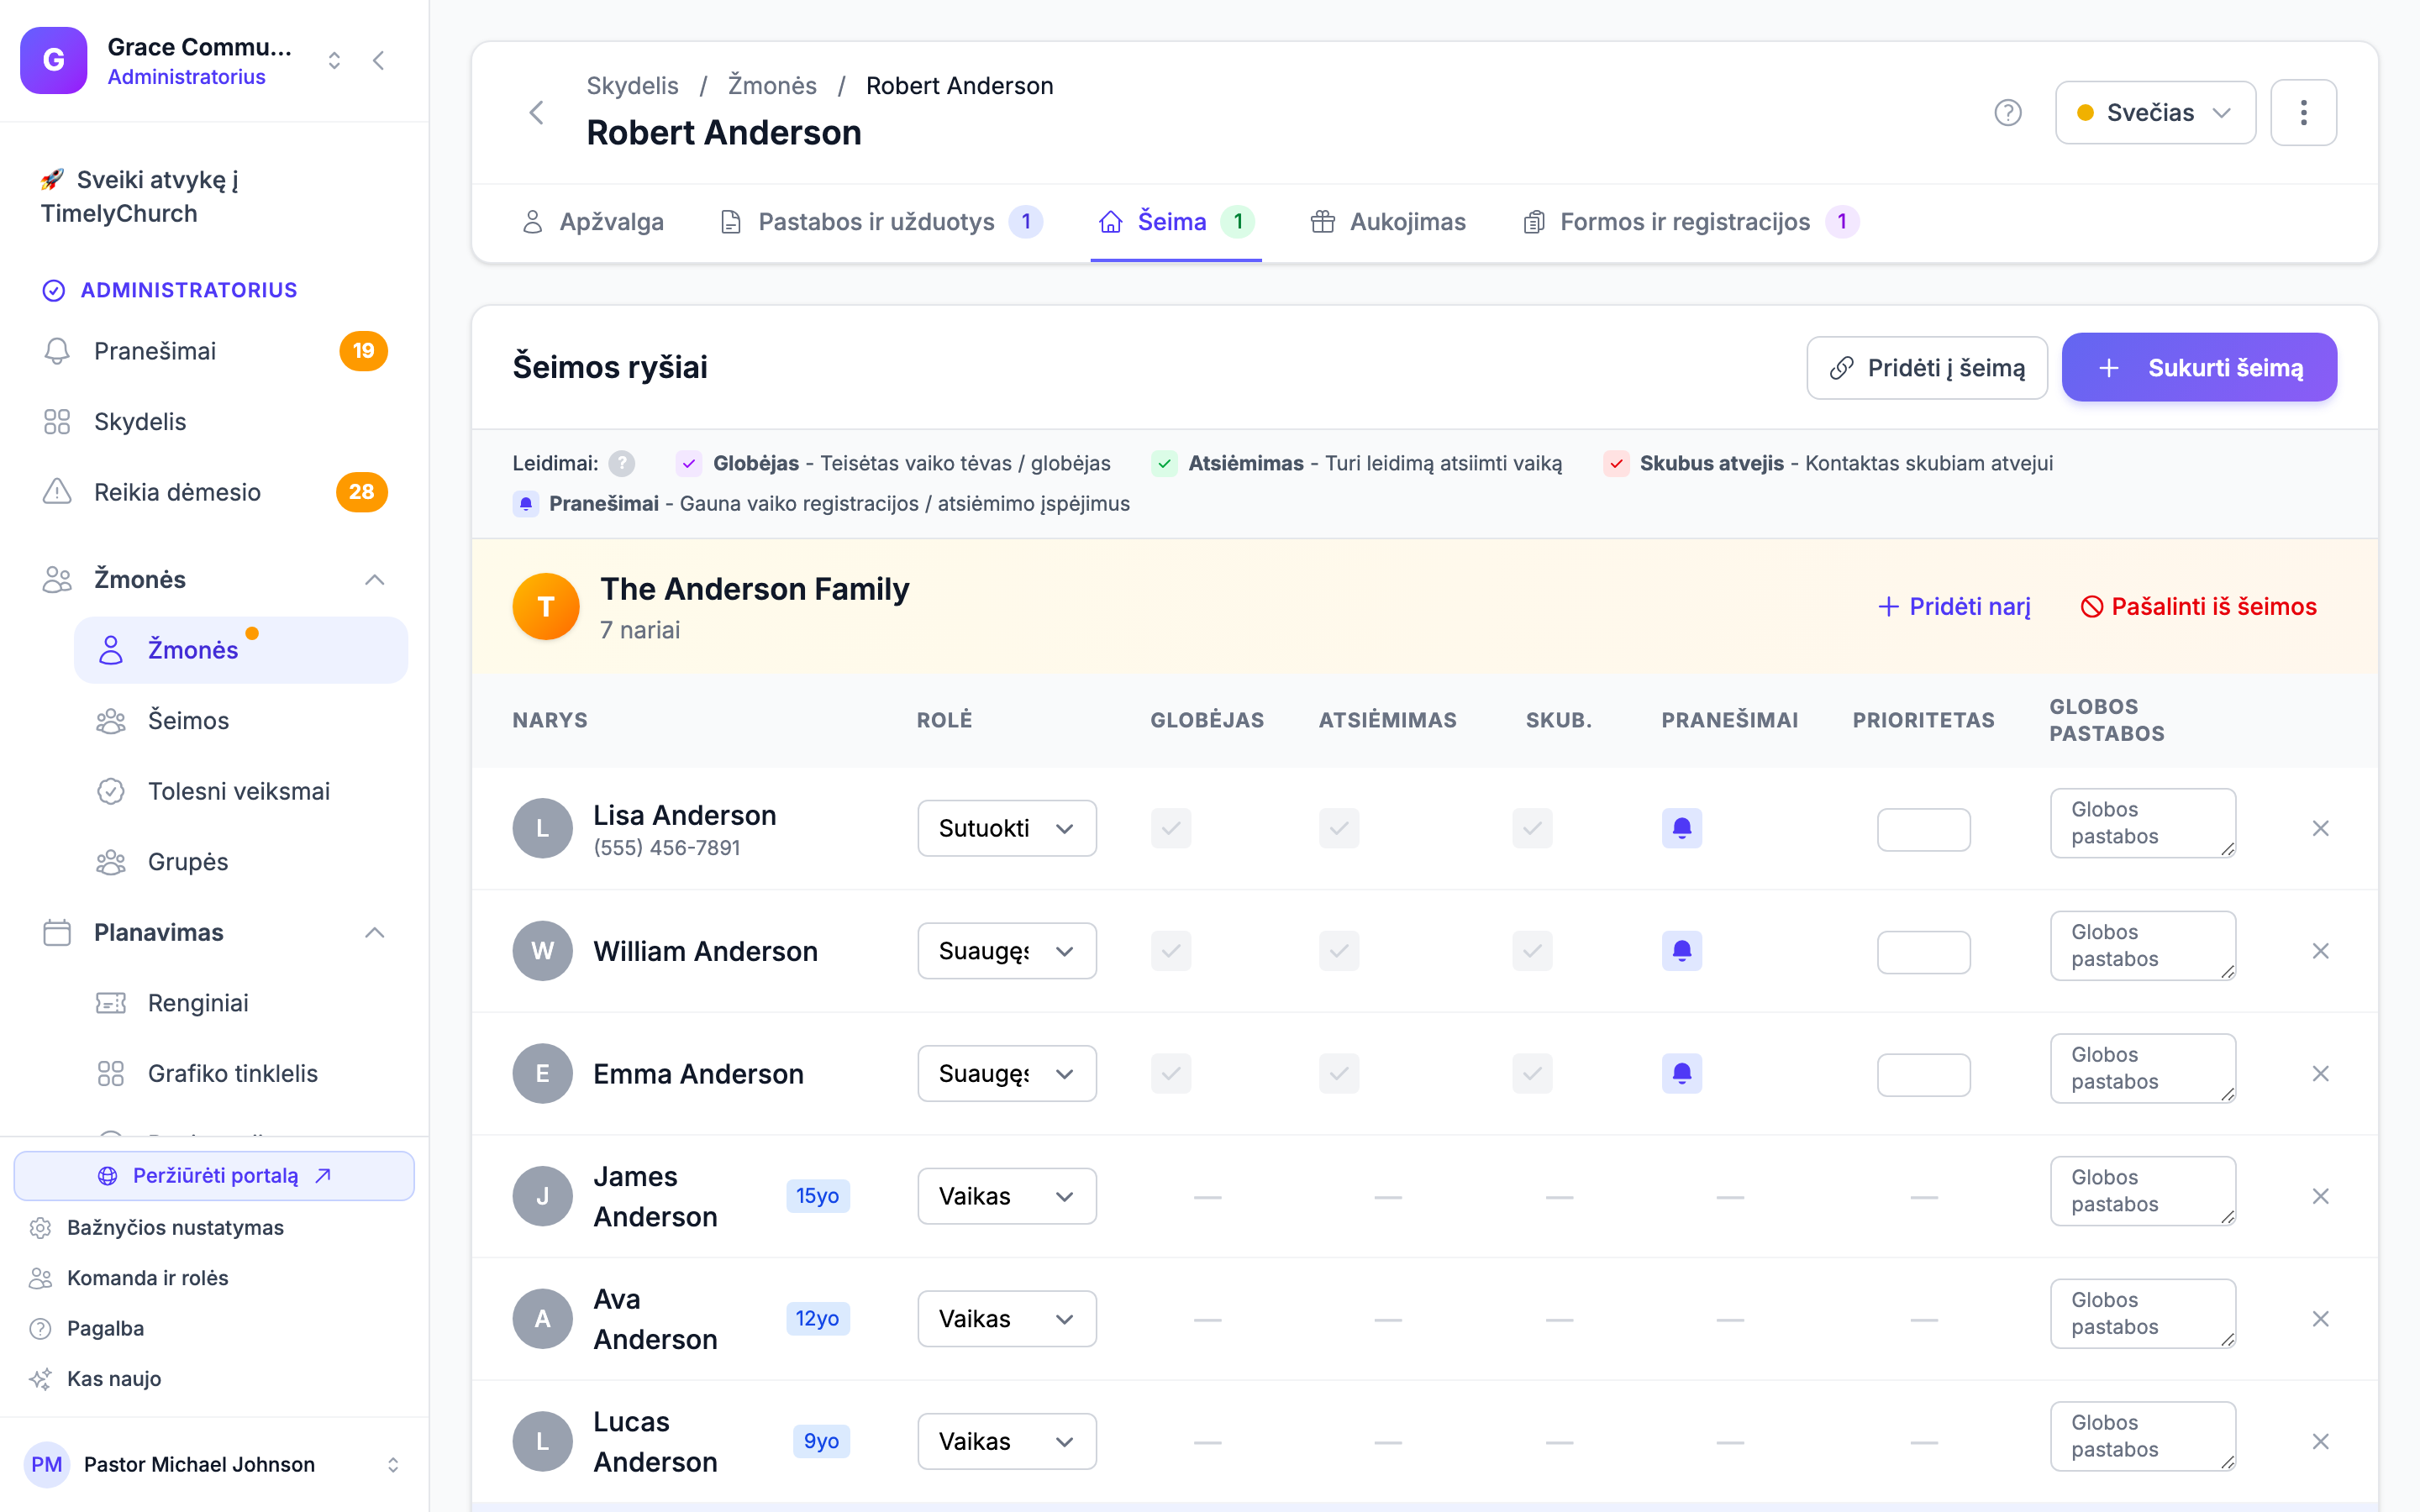The width and height of the screenshot is (2420, 1512).
Task: Collapse the Planavimas sidebar section
Action: click(375, 933)
